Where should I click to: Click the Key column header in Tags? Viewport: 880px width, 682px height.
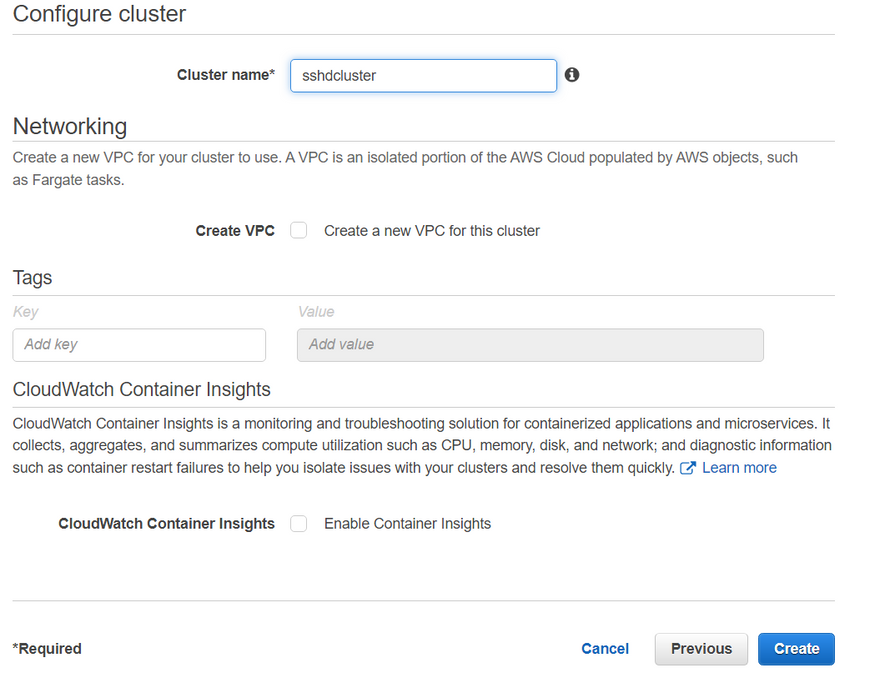26,312
